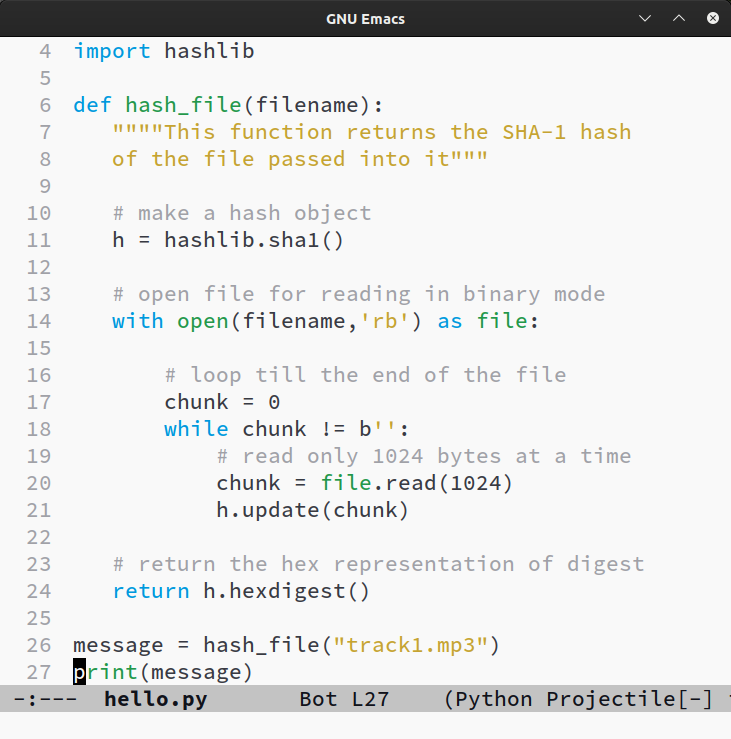Screen dimensions: 731x739
Task: Click the 'with' keyword on line 14
Action: (138, 321)
